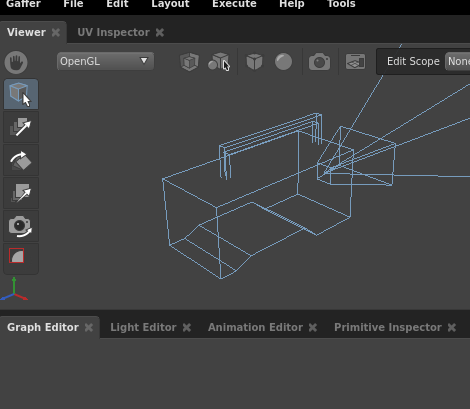Activate the Translate tool
This screenshot has height=409, width=470.
coord(21,127)
